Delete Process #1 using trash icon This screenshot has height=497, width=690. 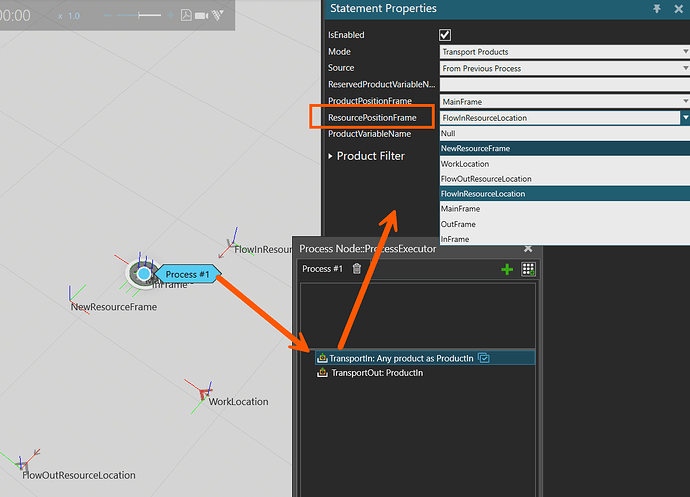(357, 269)
